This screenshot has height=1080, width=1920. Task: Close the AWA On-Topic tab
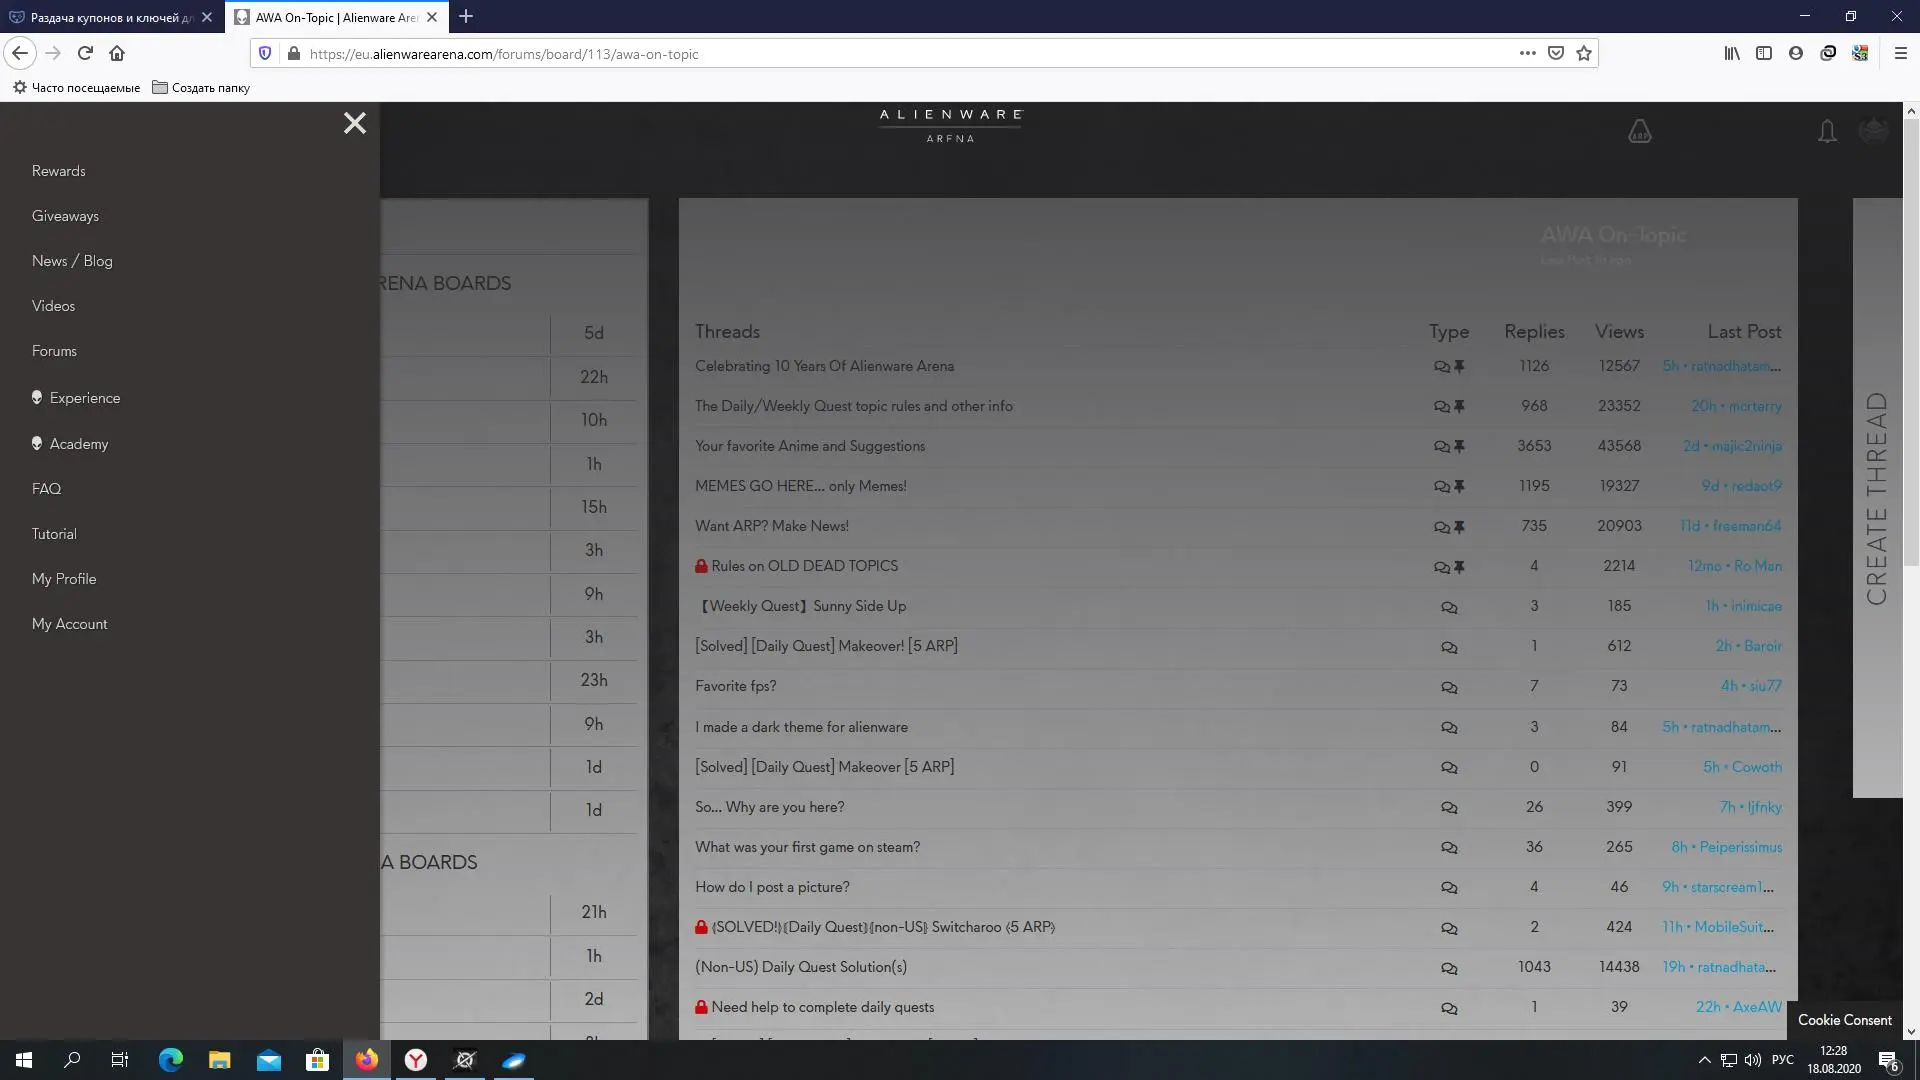point(432,17)
